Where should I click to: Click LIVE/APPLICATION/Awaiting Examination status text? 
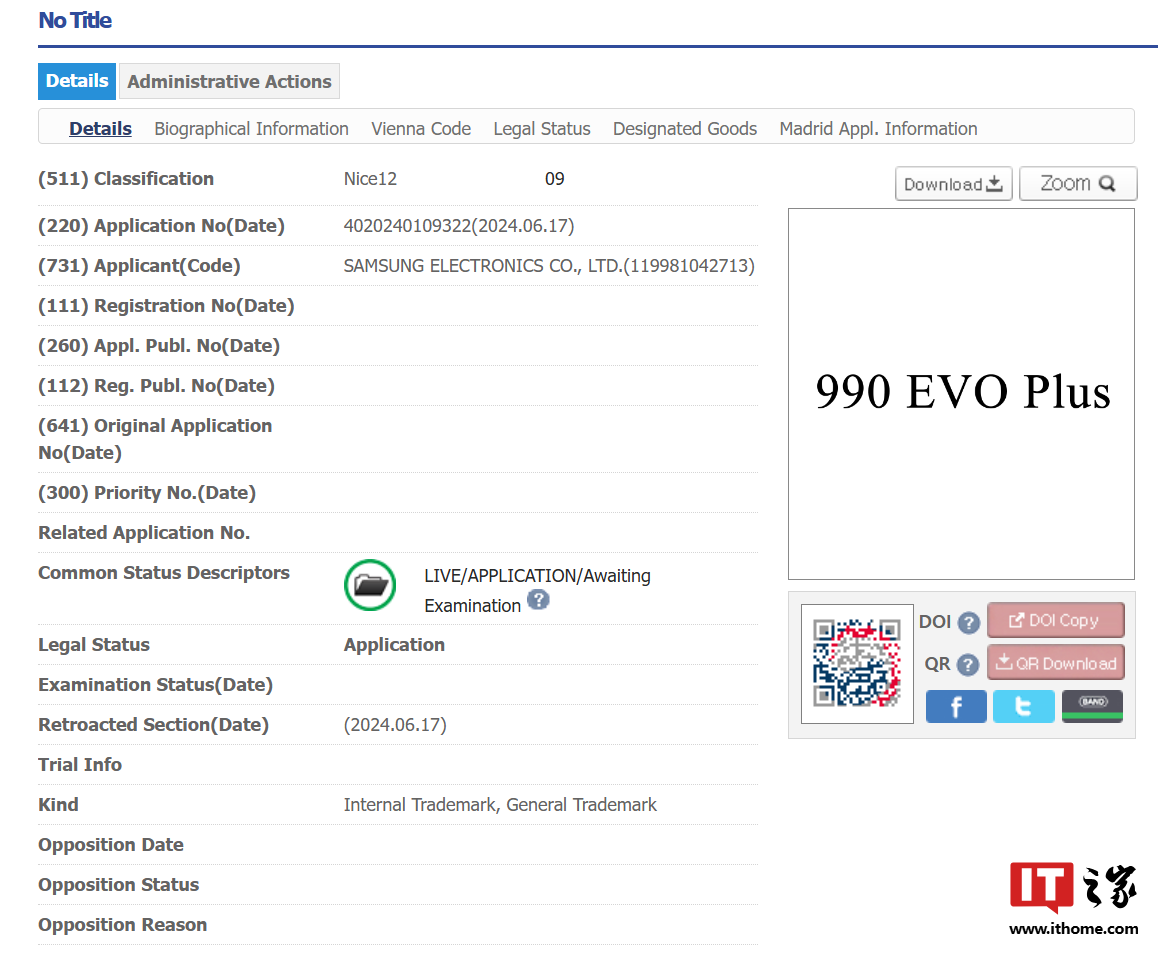537,590
